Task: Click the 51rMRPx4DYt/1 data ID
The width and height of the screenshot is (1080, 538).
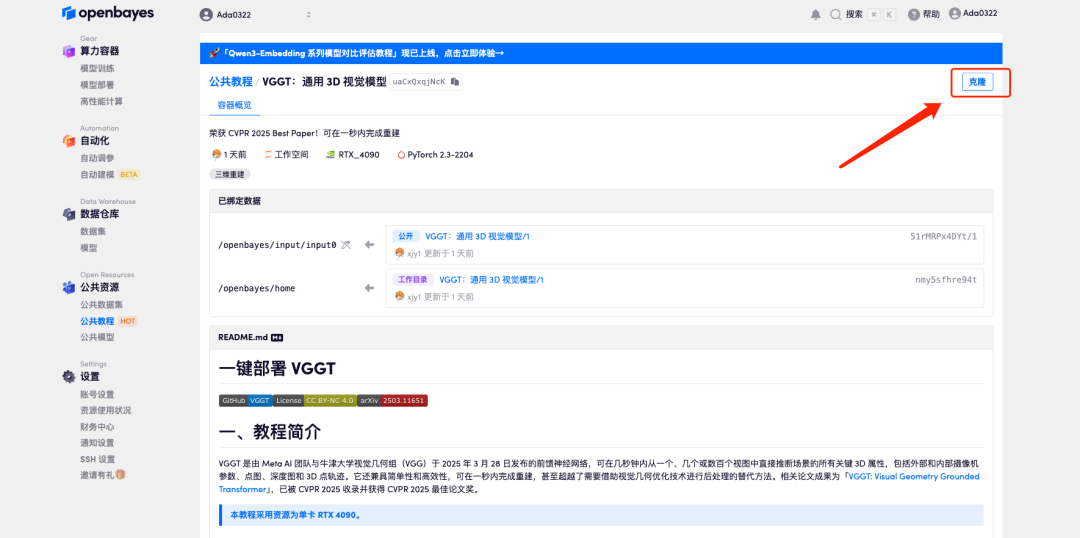Action: point(943,236)
